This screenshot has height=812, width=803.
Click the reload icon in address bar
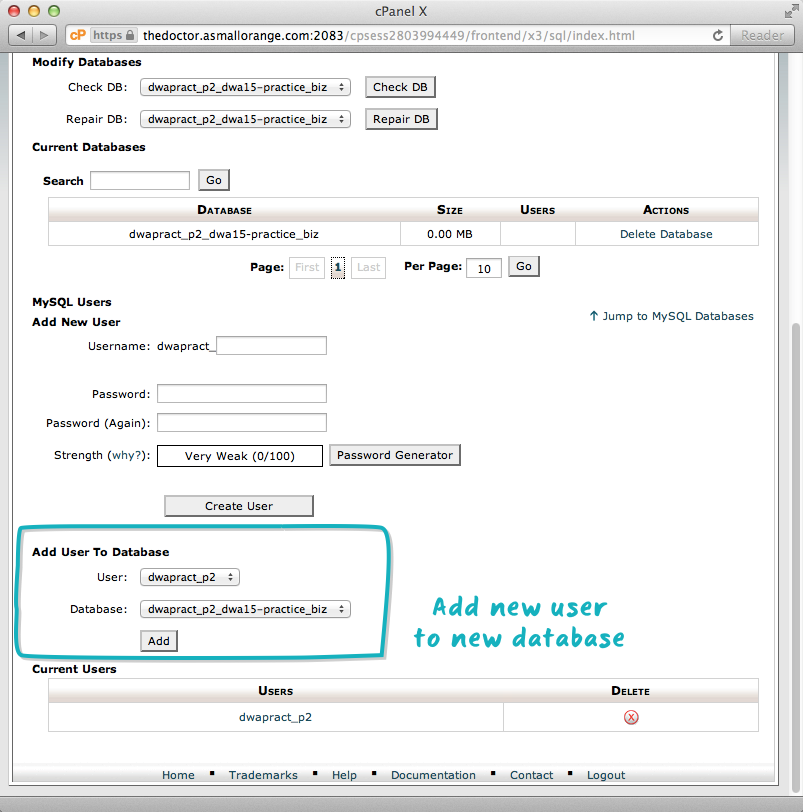(718, 35)
